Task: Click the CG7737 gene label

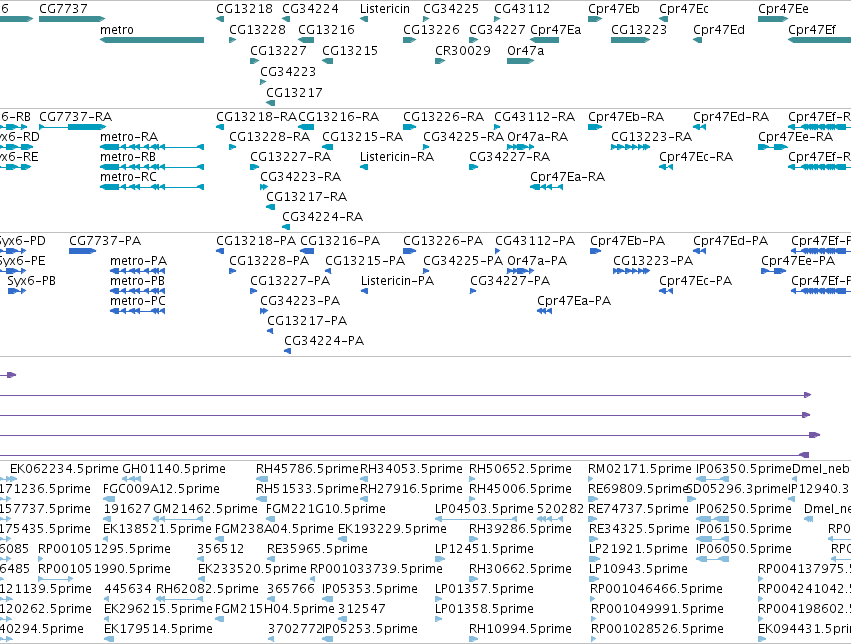Action: tap(63, 9)
